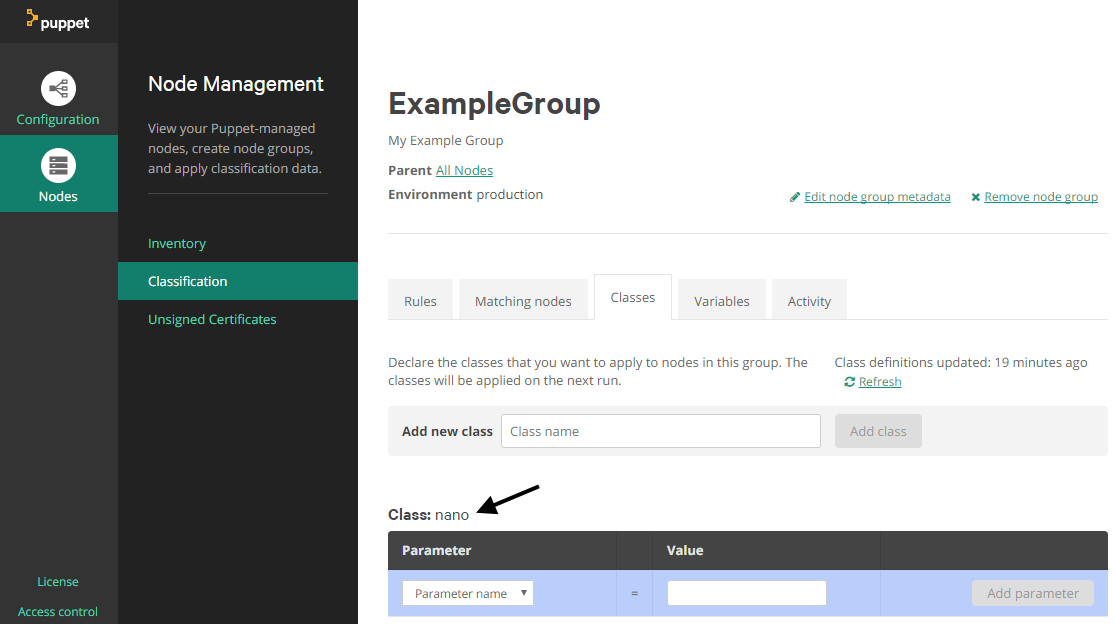This screenshot has height=624, width=1115.
Task: Click the 'Class: nano' label
Action: tap(429, 515)
